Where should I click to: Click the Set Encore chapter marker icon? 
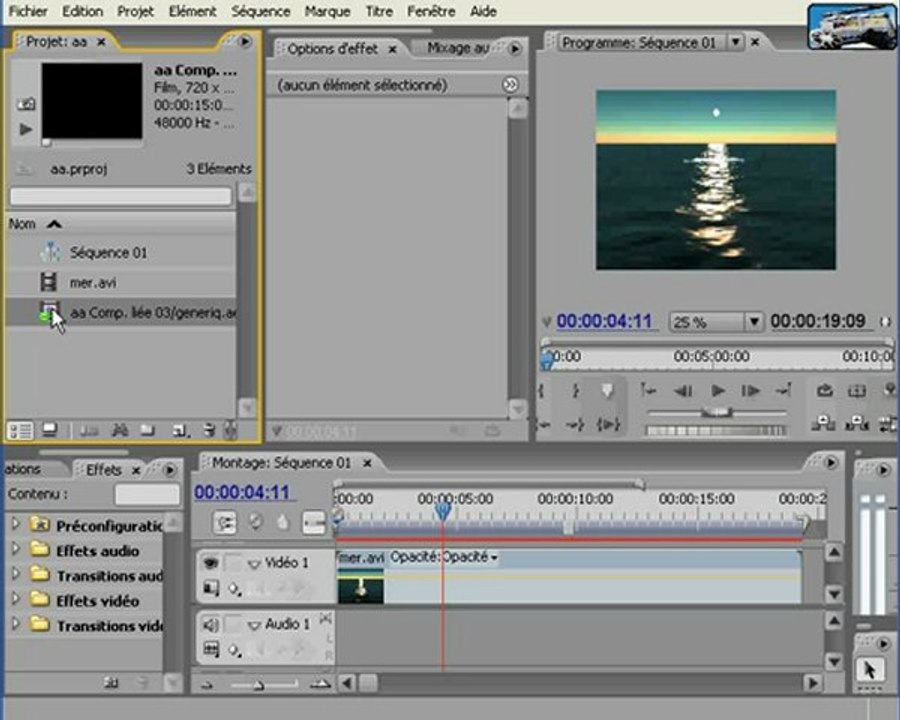[255, 522]
